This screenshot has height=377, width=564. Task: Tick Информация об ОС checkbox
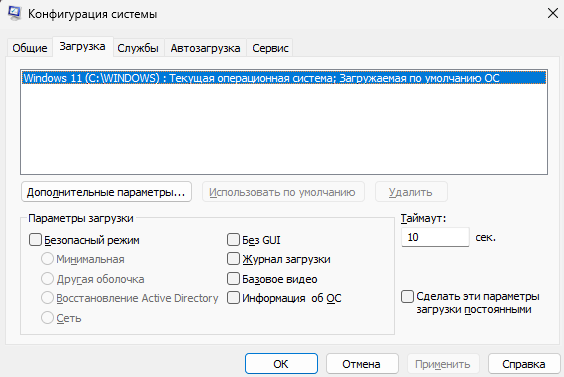pyautogui.click(x=233, y=298)
